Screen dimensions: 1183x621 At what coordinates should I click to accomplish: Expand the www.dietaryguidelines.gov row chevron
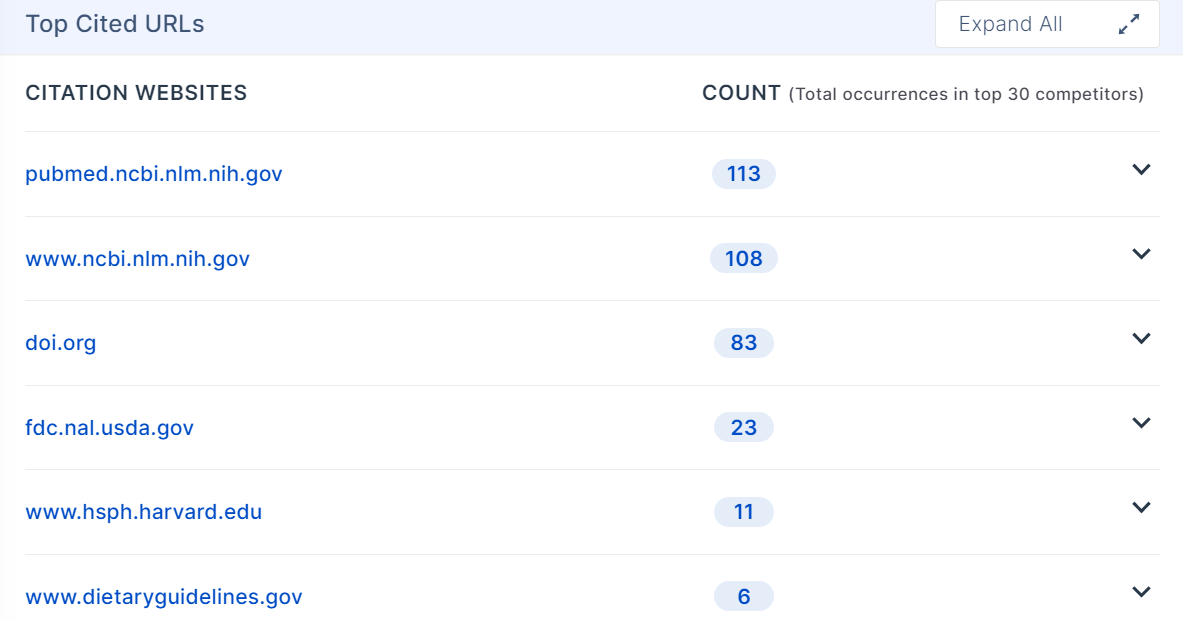1141,592
